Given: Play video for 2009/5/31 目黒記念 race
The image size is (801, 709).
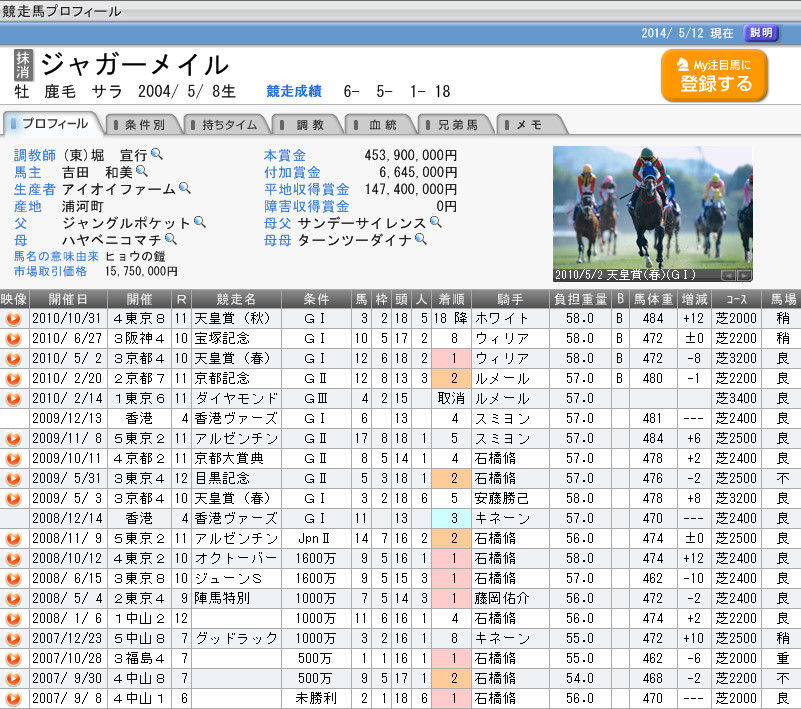Looking at the screenshot, I should click(x=14, y=479).
